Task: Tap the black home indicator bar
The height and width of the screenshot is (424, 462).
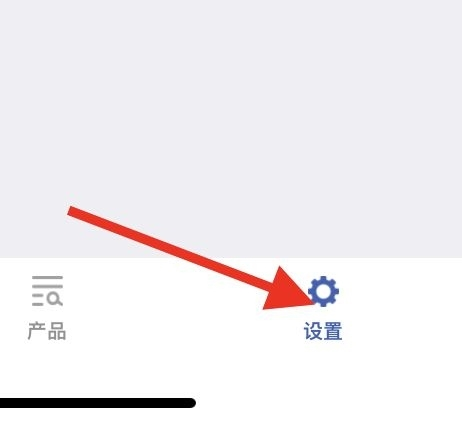Action: click(97, 402)
